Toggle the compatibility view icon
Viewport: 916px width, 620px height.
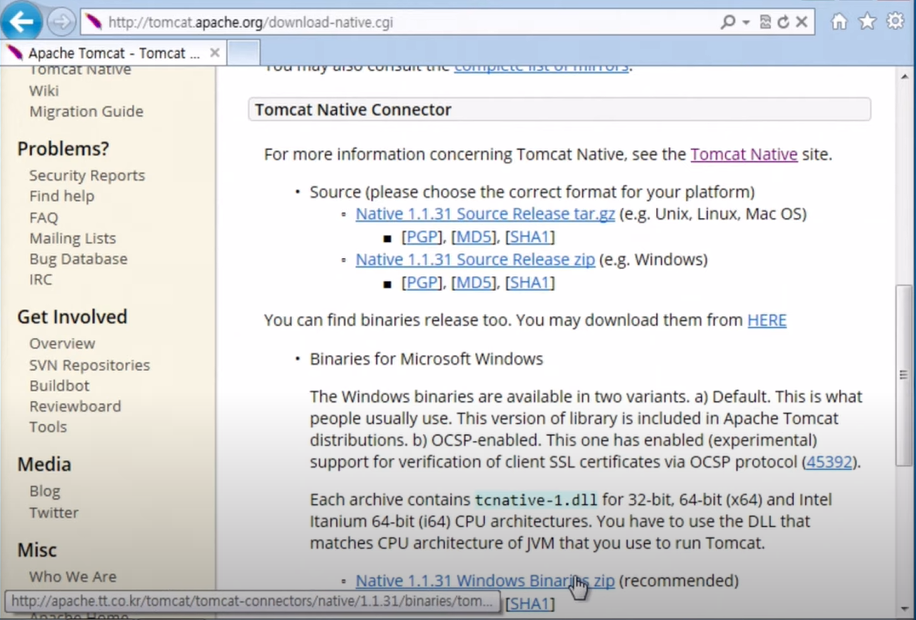point(765,22)
